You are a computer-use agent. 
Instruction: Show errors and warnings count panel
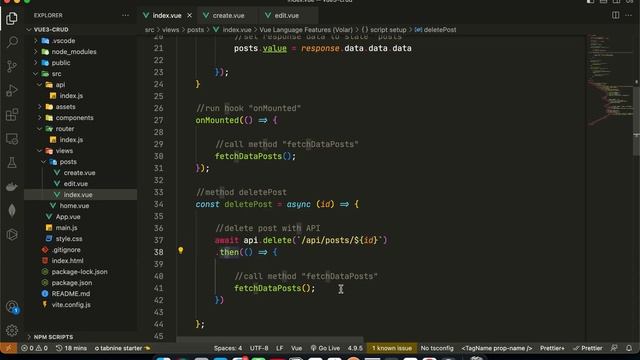tap(35, 348)
